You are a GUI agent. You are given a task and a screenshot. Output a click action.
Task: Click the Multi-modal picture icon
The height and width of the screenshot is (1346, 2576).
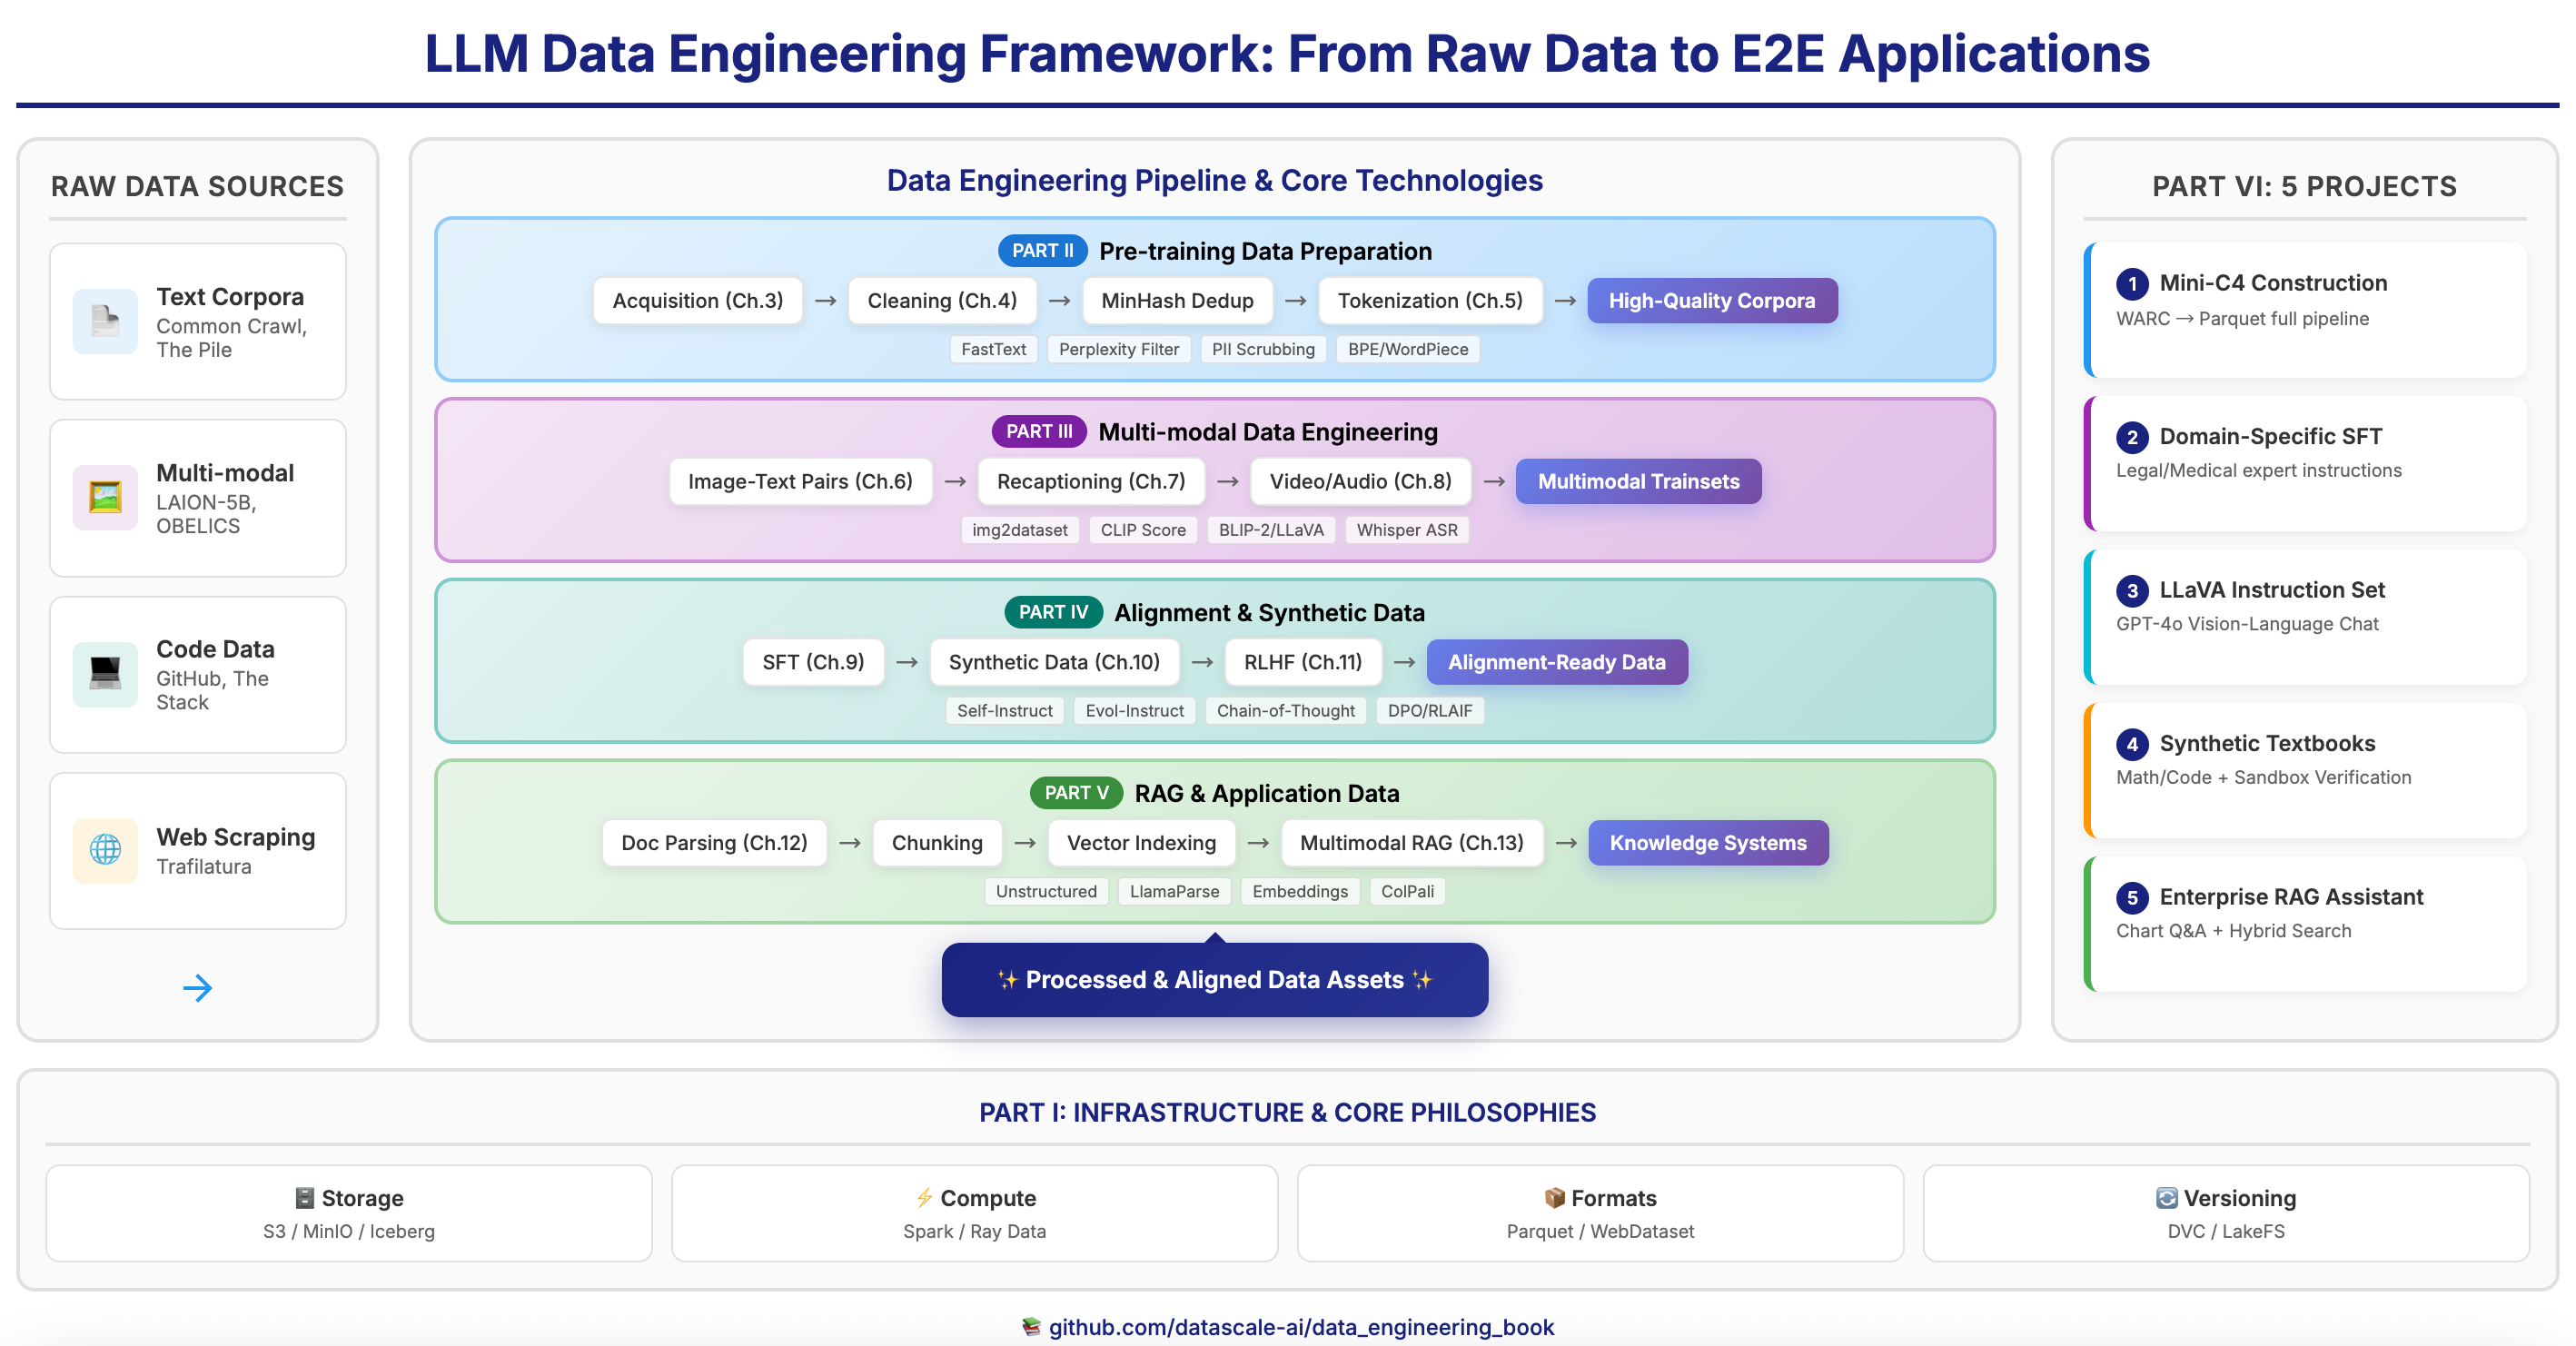click(105, 497)
